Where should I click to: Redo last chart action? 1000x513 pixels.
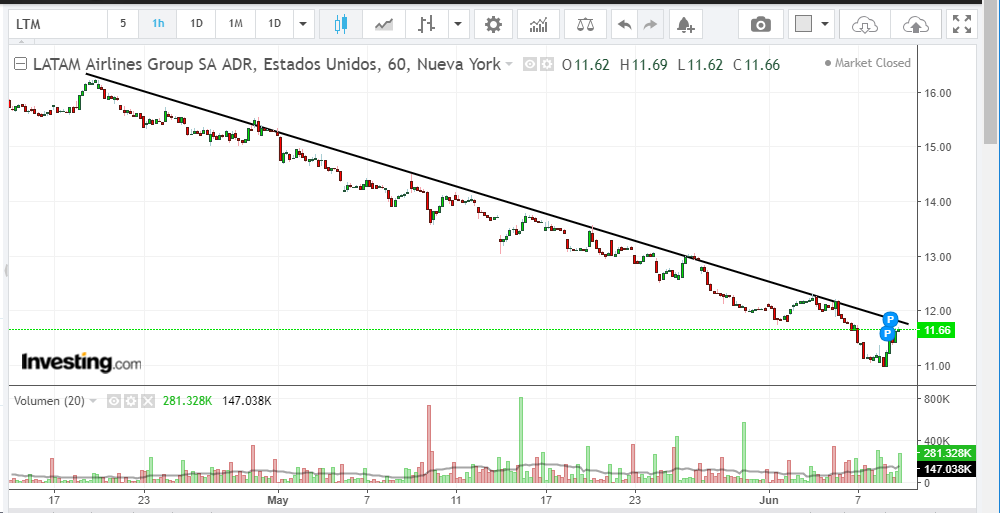[650, 25]
